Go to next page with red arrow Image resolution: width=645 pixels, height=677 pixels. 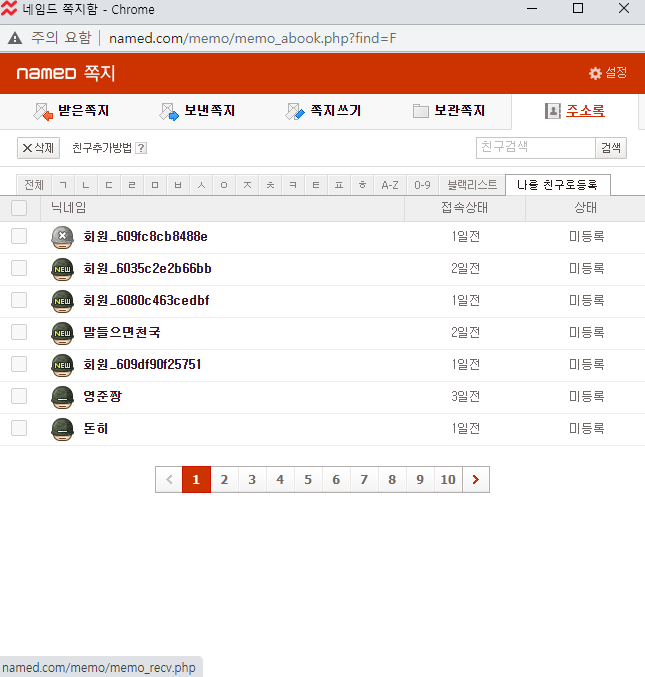(x=476, y=480)
